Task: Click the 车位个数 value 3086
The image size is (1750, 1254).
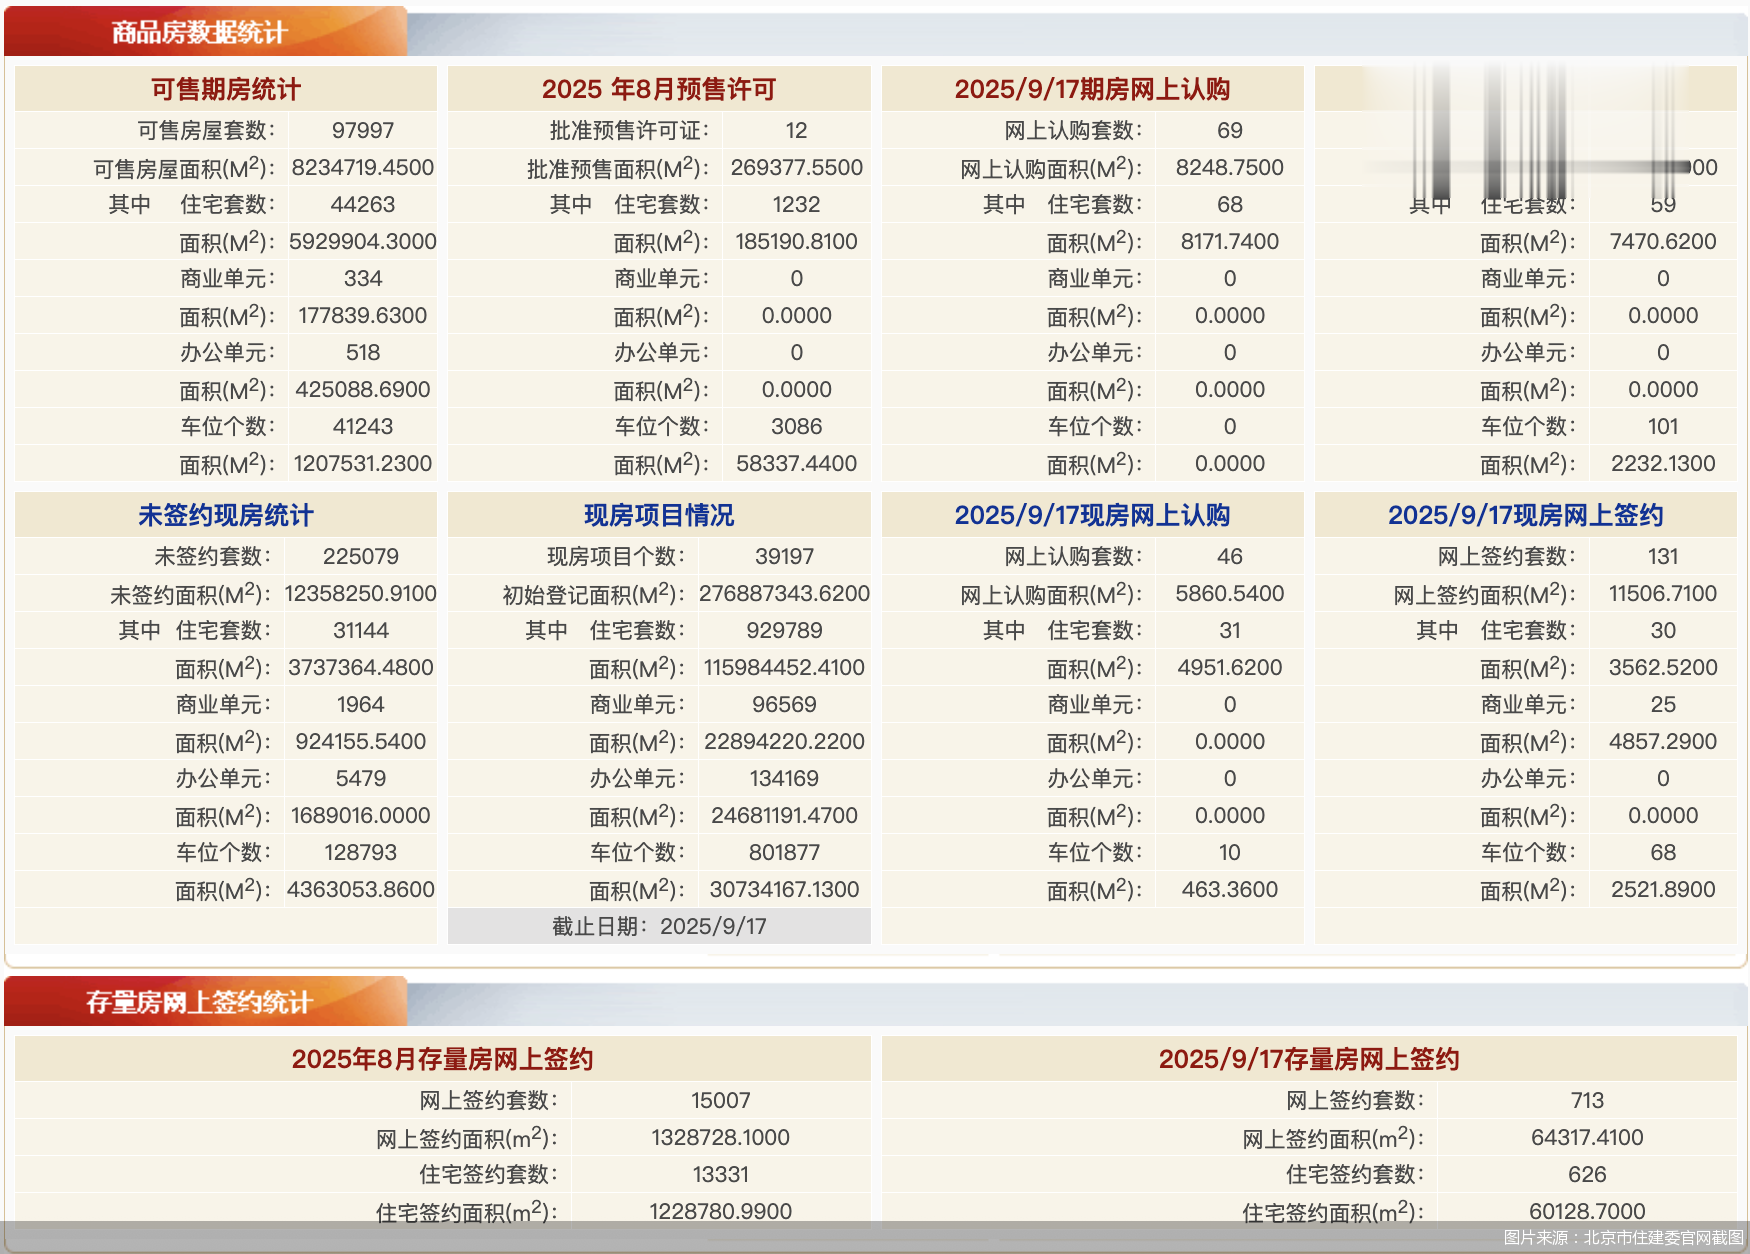Action: pos(797,426)
